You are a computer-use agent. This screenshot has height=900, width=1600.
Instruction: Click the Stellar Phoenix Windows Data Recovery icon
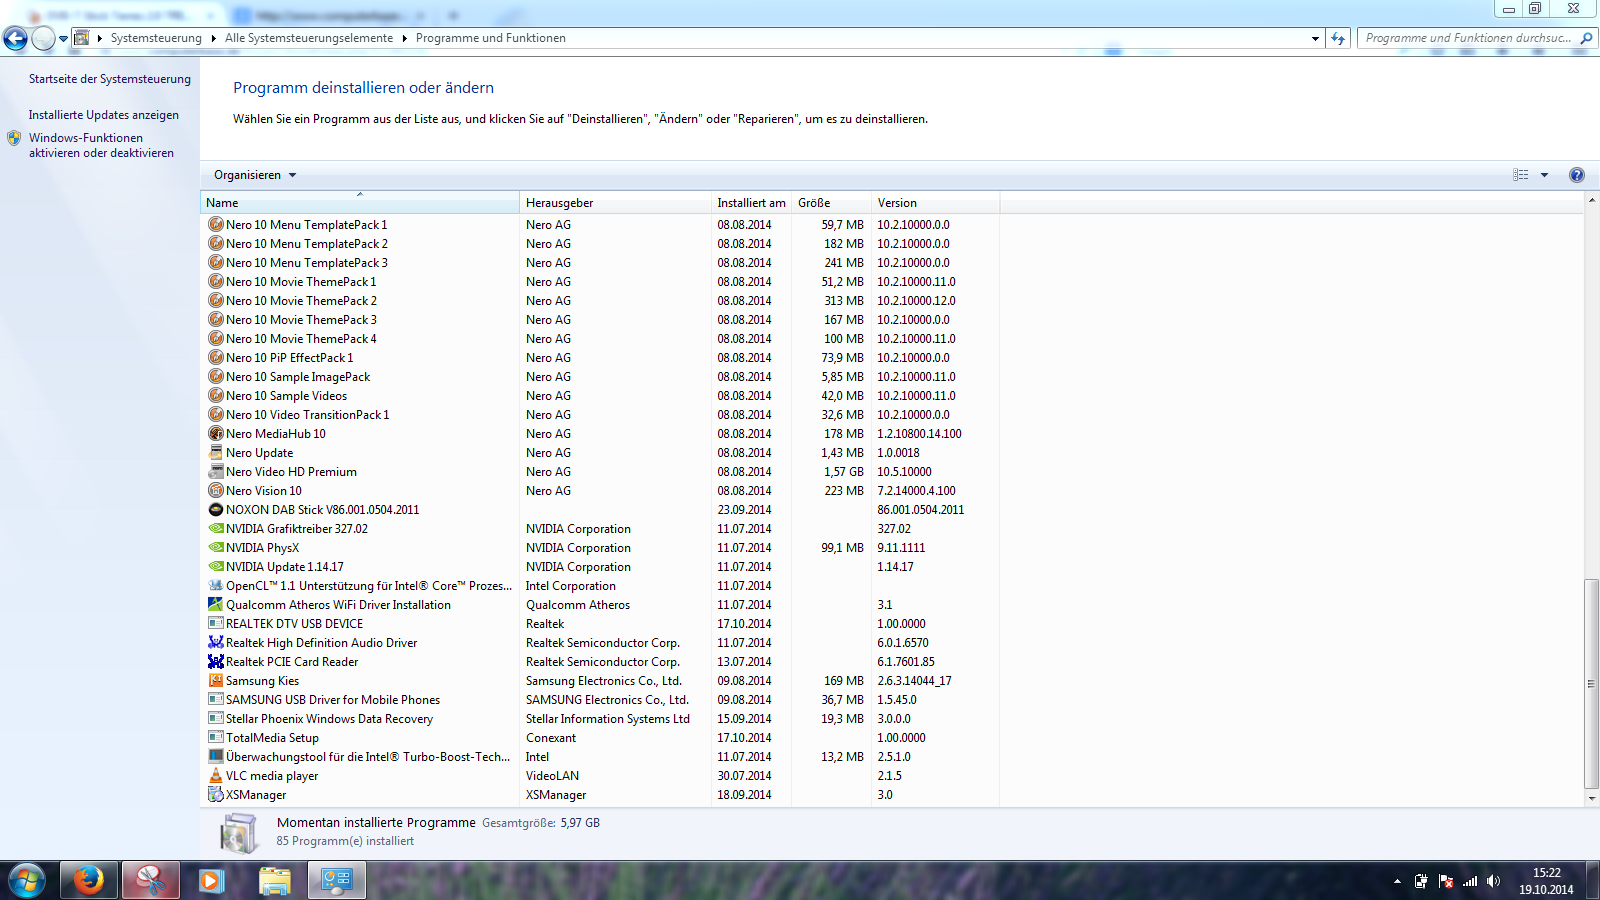tap(215, 718)
